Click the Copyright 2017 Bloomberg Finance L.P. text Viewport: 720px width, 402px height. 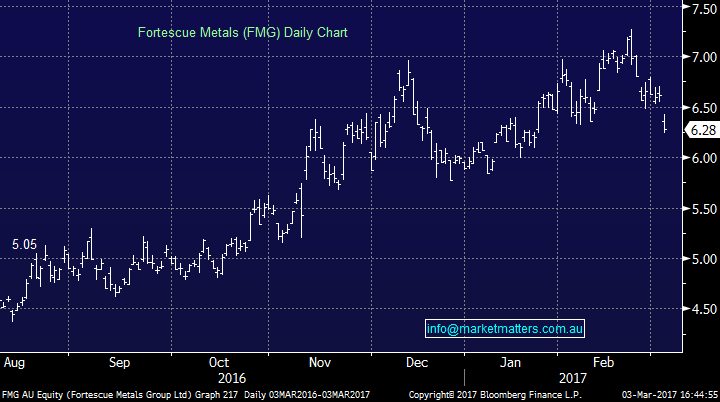pos(495,395)
